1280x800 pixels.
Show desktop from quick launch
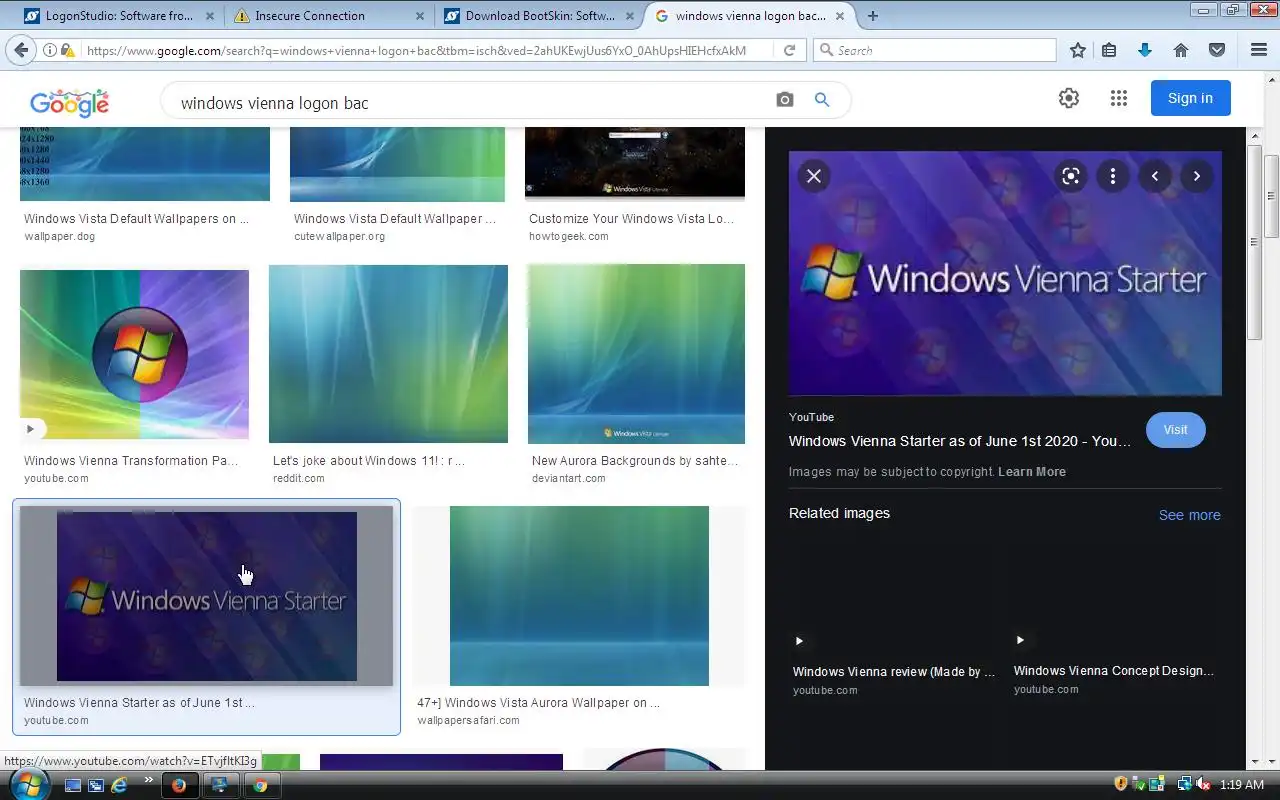point(73,785)
